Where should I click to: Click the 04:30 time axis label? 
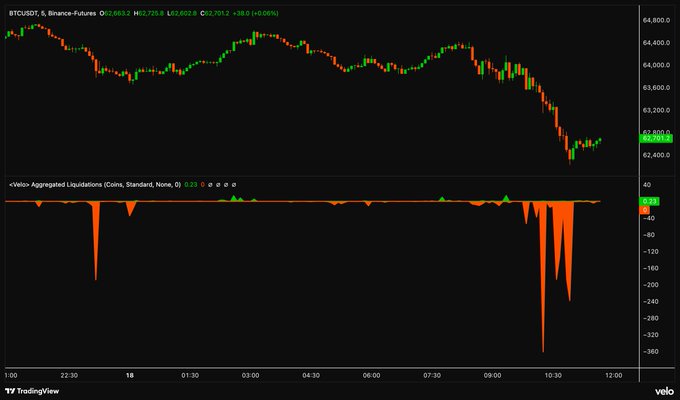pyautogui.click(x=311, y=376)
